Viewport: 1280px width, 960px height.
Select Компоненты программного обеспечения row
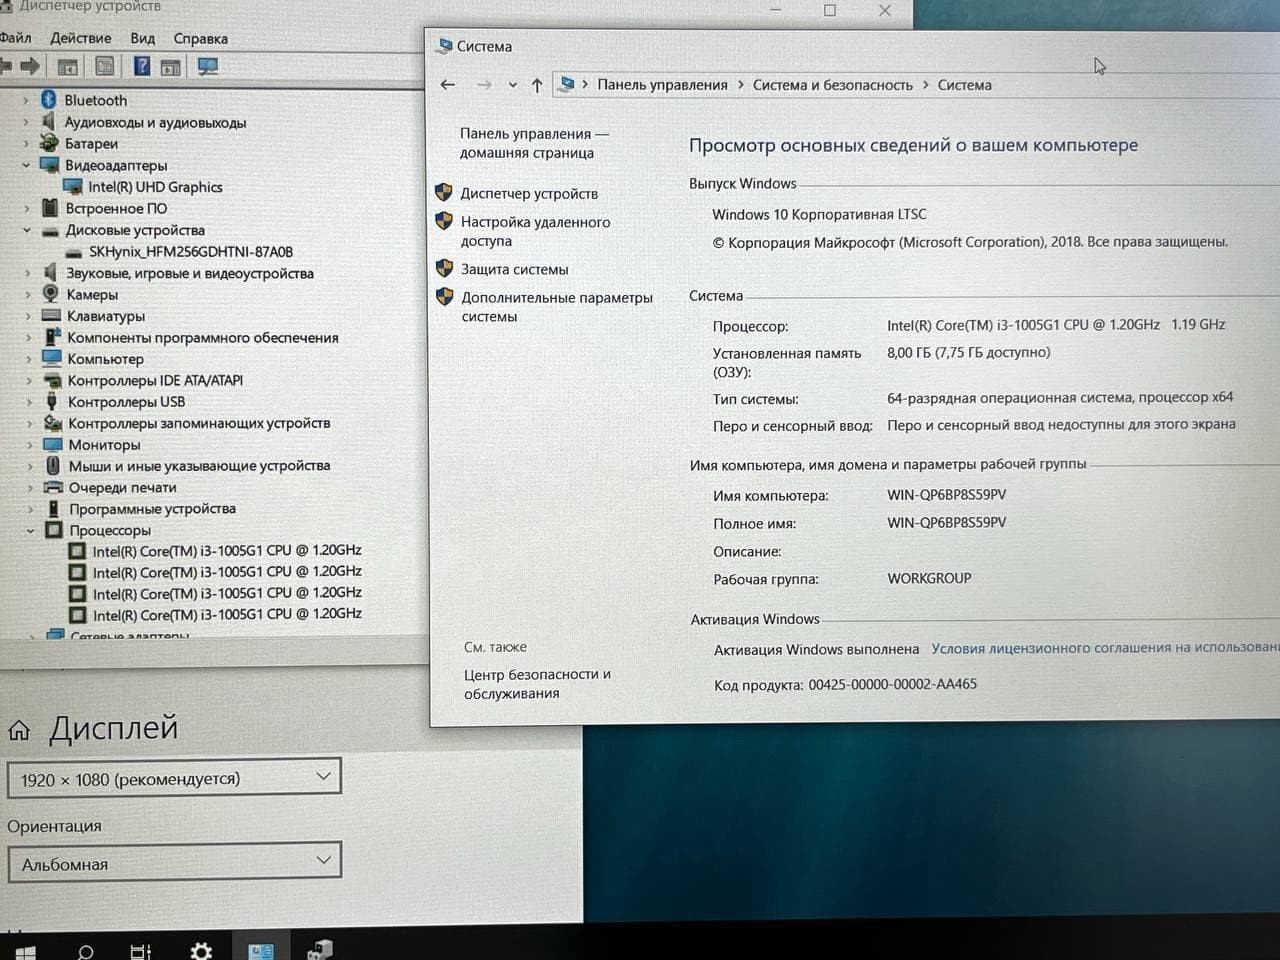(203, 338)
